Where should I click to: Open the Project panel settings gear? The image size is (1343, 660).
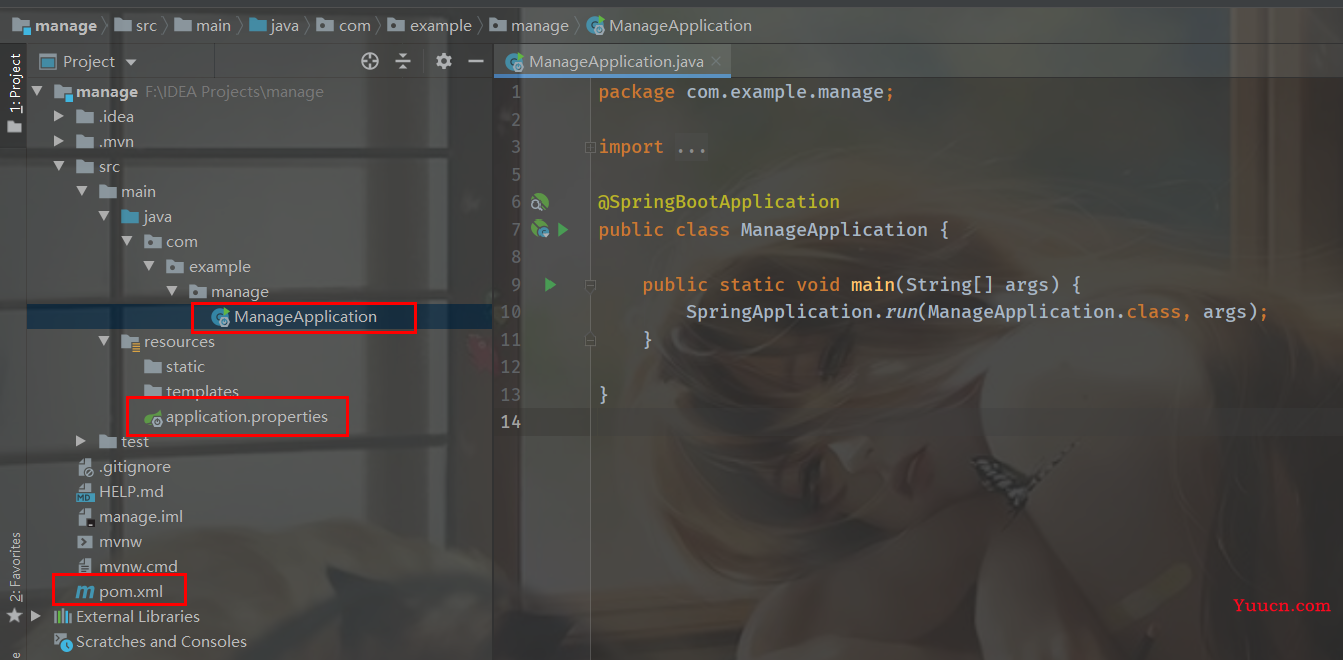(444, 62)
